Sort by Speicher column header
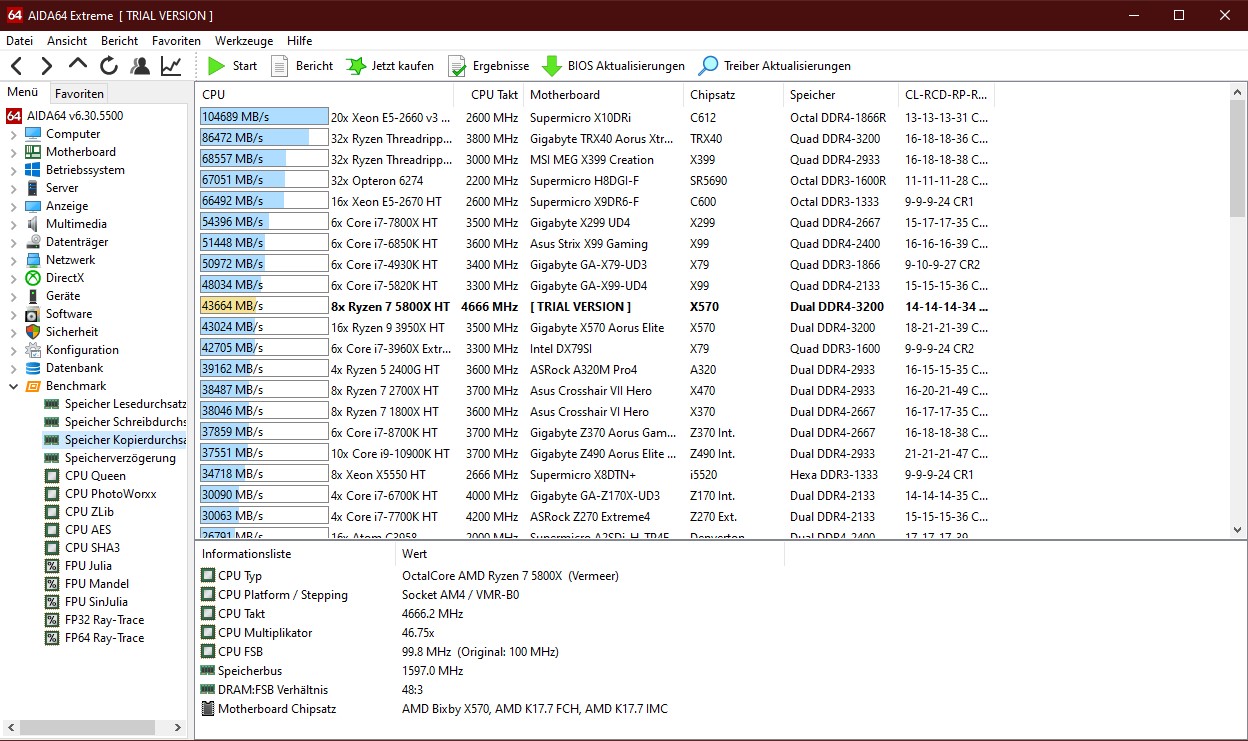The width and height of the screenshot is (1248, 741). click(841, 95)
